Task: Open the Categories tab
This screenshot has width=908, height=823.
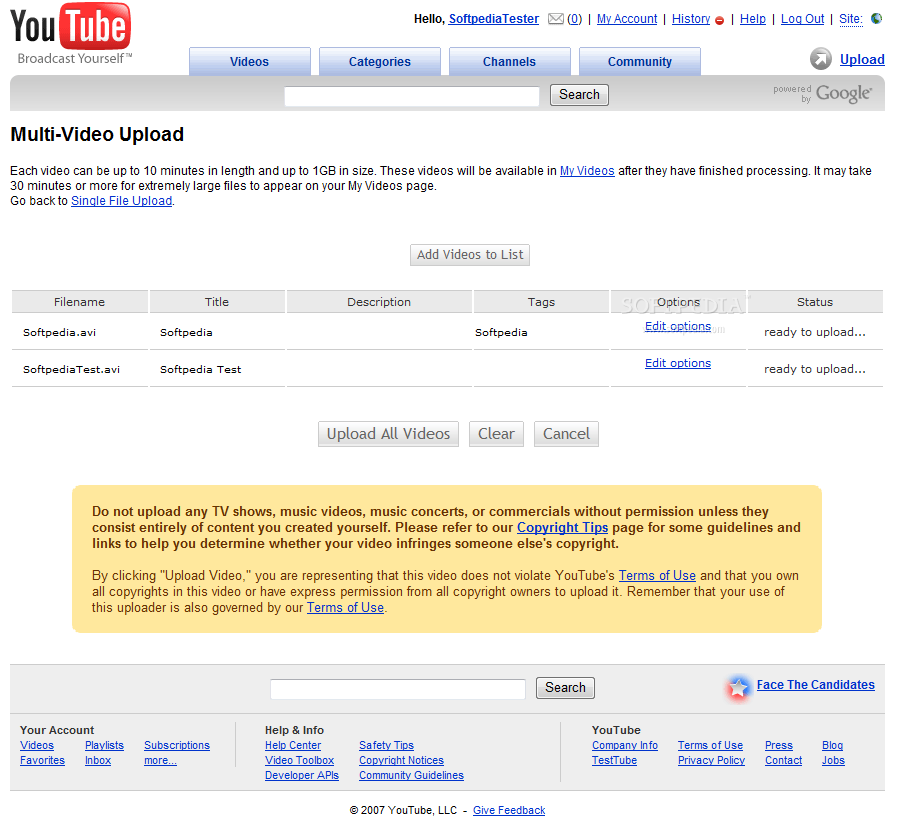Action: (380, 61)
